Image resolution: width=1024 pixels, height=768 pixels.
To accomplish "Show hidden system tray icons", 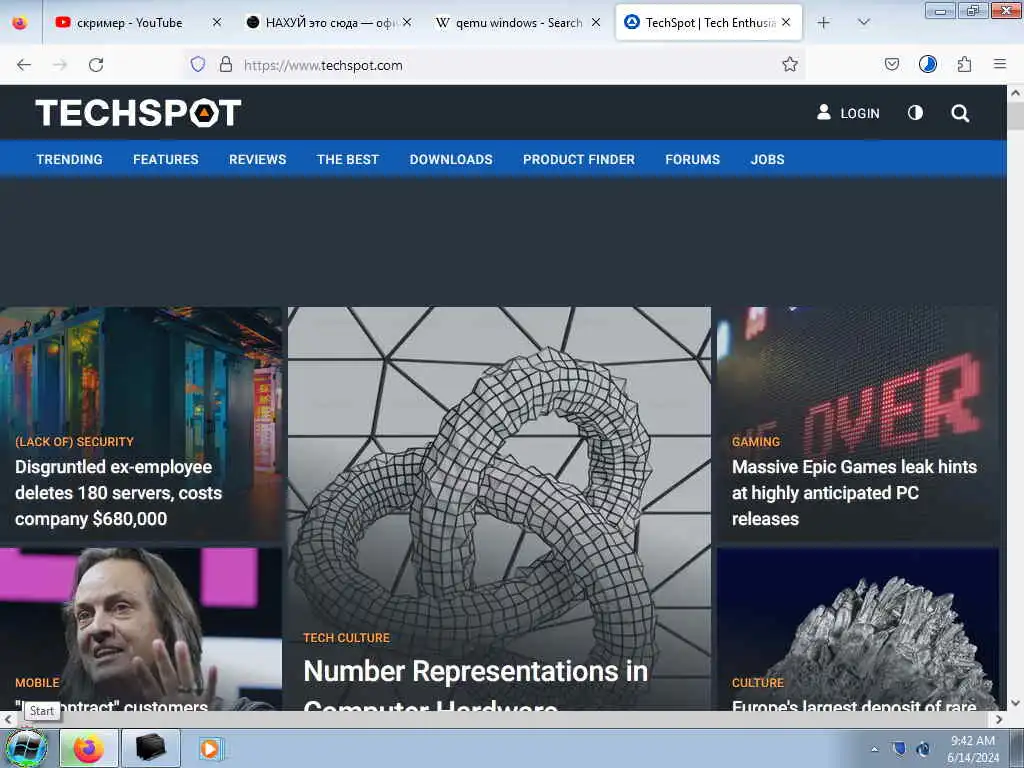I will pos(874,749).
